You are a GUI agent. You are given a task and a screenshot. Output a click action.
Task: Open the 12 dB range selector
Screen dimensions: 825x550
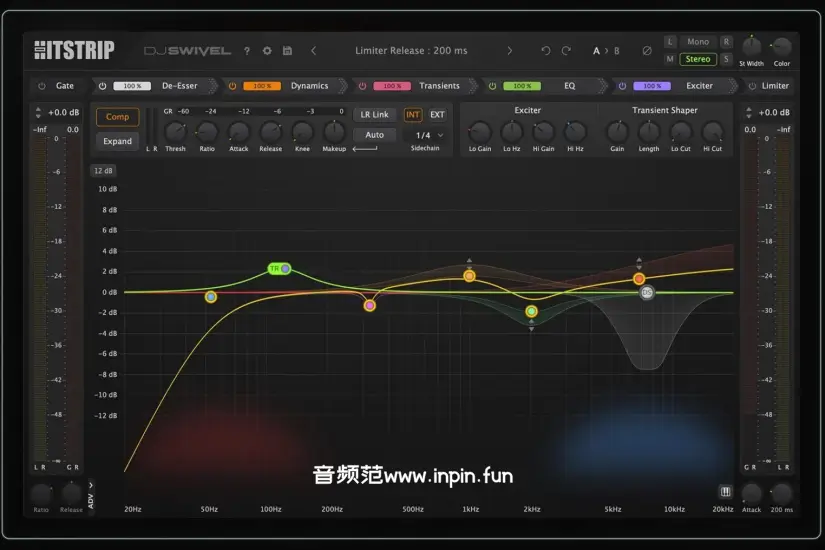(x=104, y=171)
